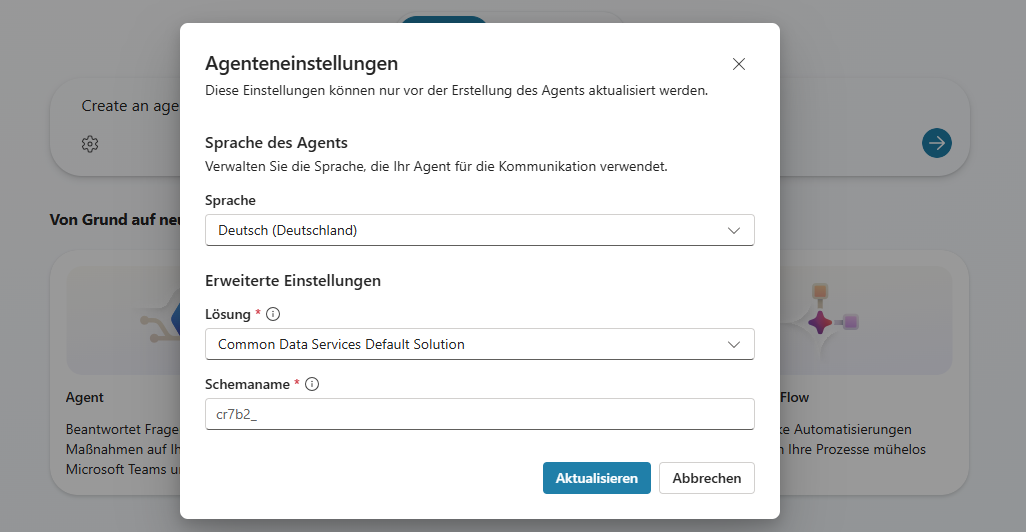Select the Agent card title
This screenshot has height=532, width=1026.
[84, 397]
